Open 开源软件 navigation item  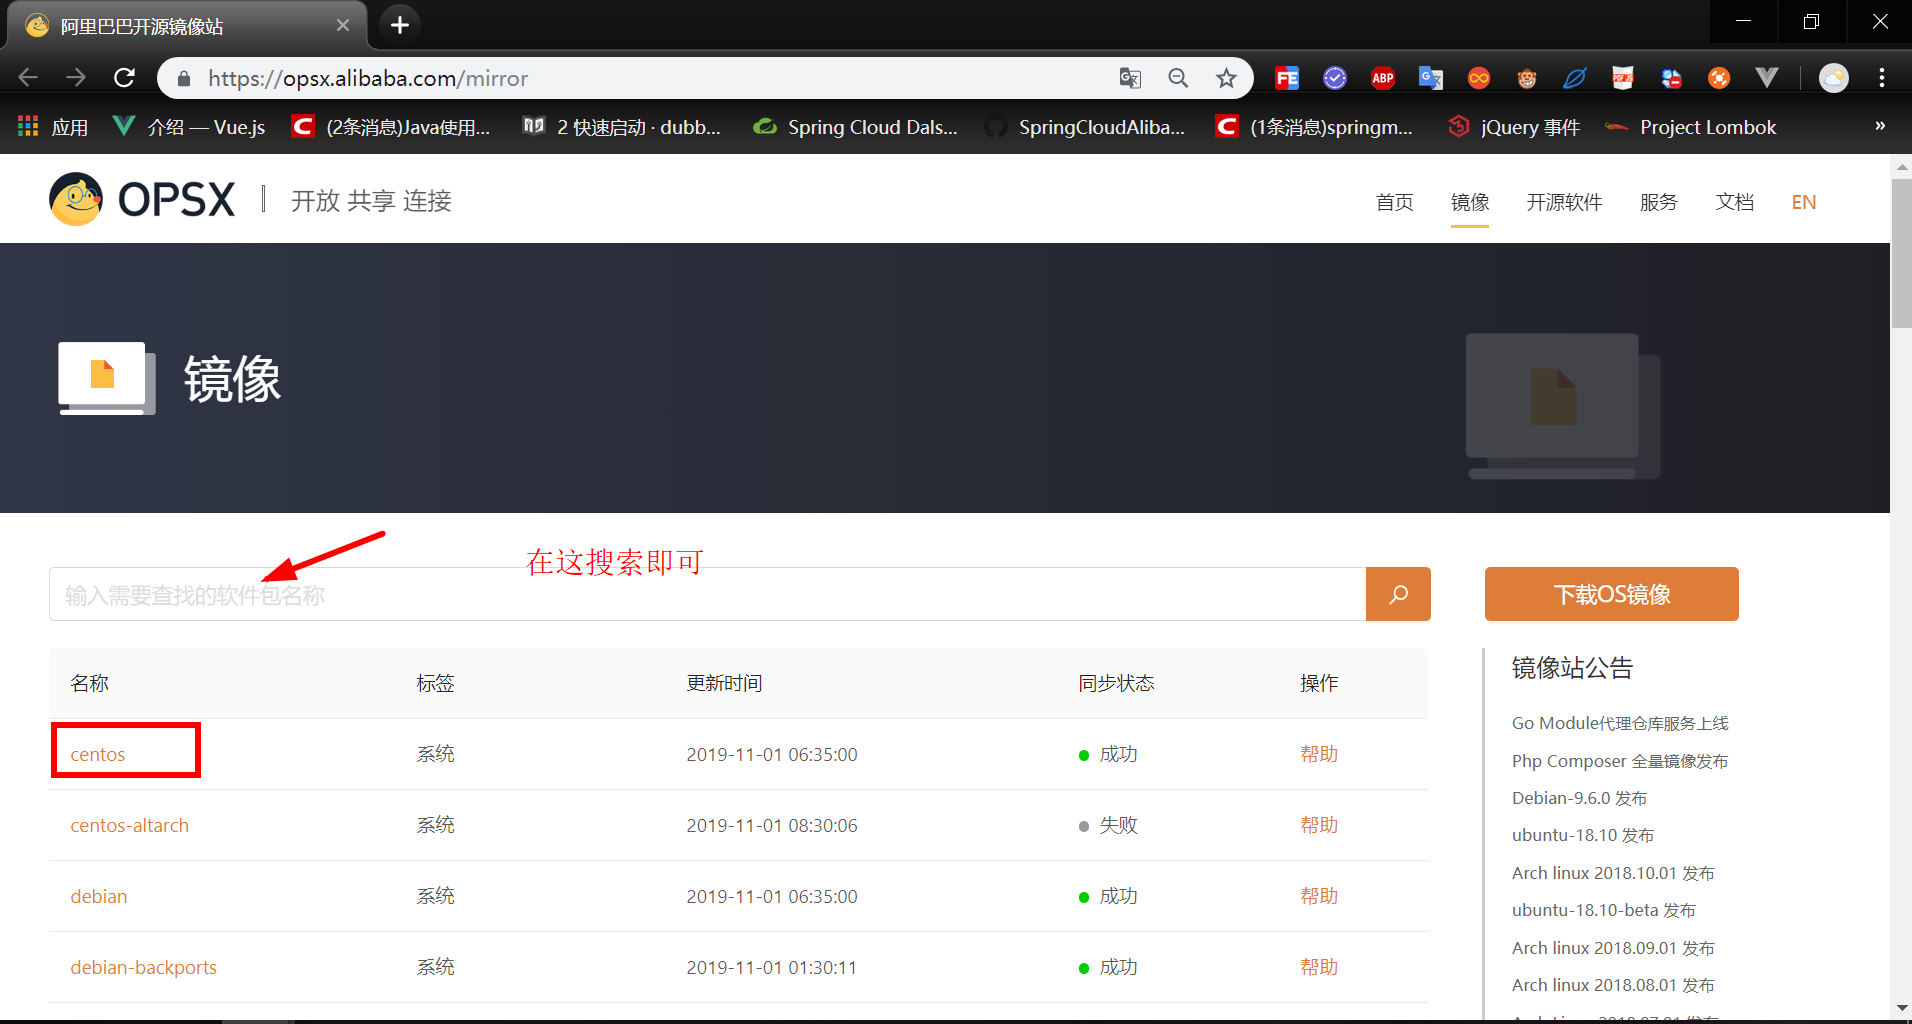(x=1564, y=202)
